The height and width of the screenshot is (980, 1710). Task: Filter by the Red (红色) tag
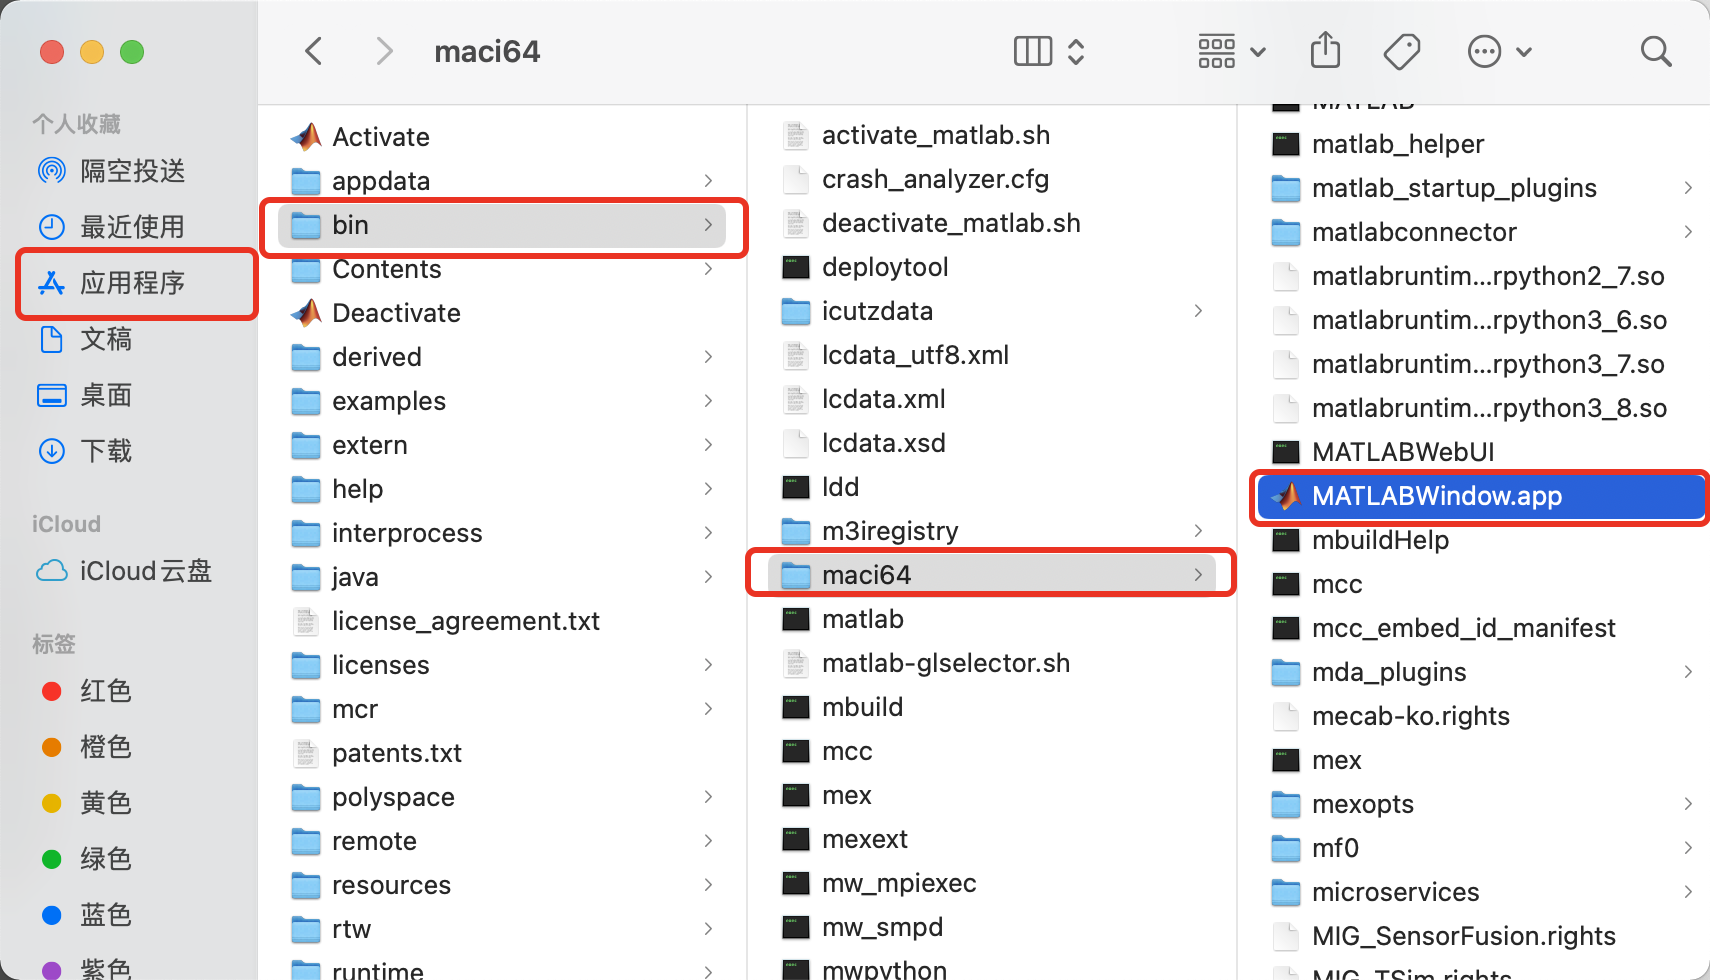(x=87, y=691)
